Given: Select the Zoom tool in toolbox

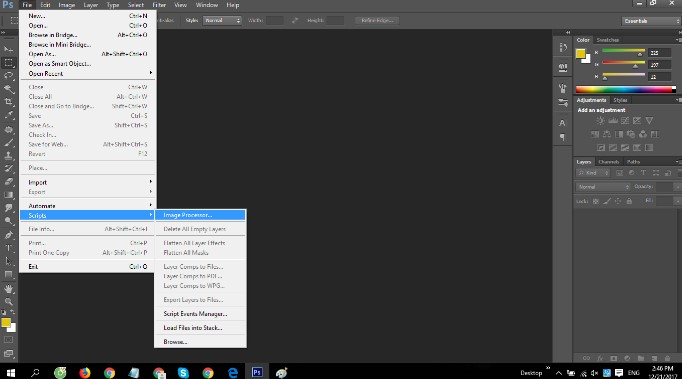Looking at the screenshot, I should click(8, 302).
